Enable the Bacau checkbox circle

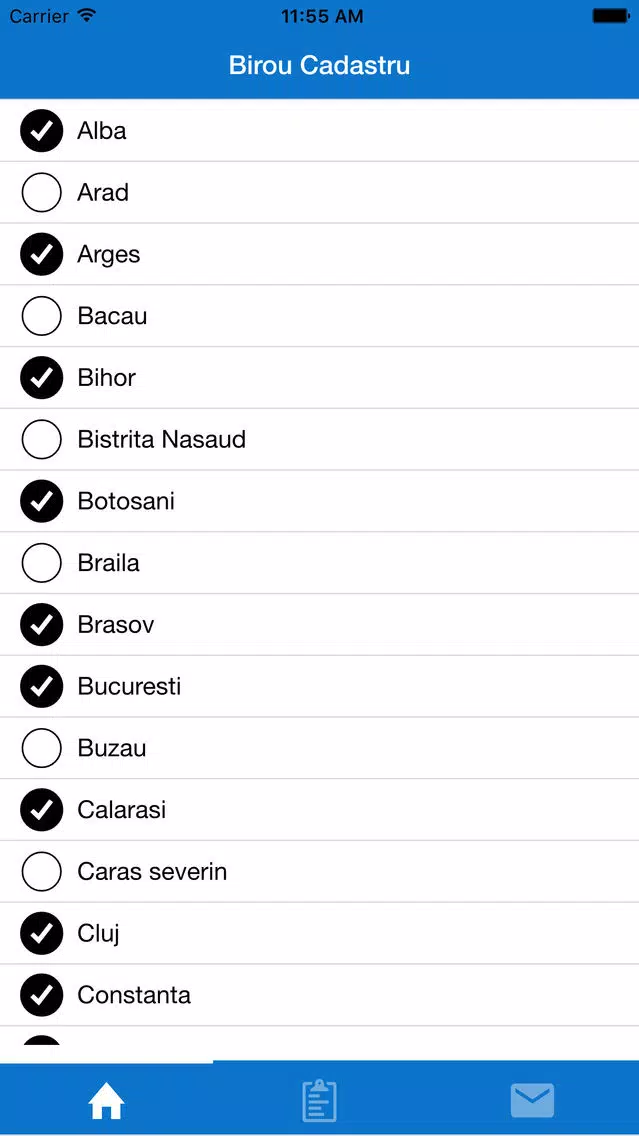coord(41,316)
